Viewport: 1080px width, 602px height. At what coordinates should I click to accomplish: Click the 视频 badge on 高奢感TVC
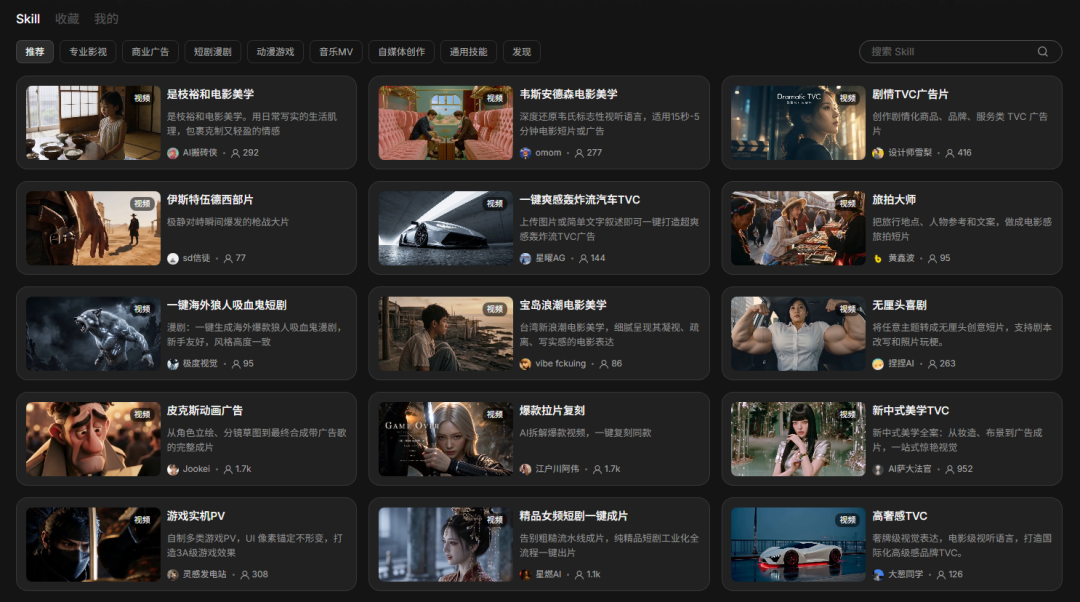(847, 520)
